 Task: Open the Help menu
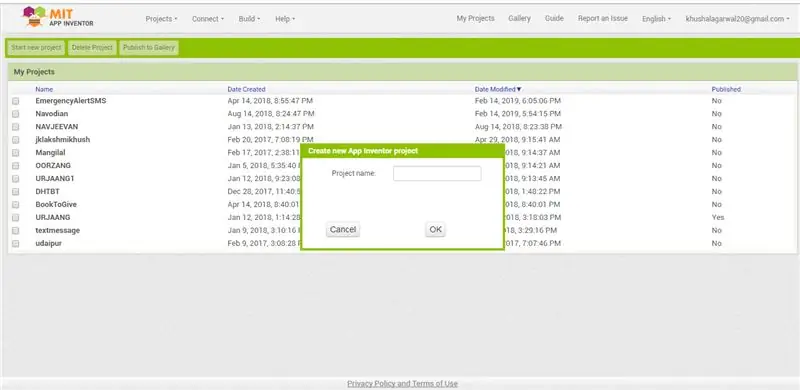click(x=285, y=19)
